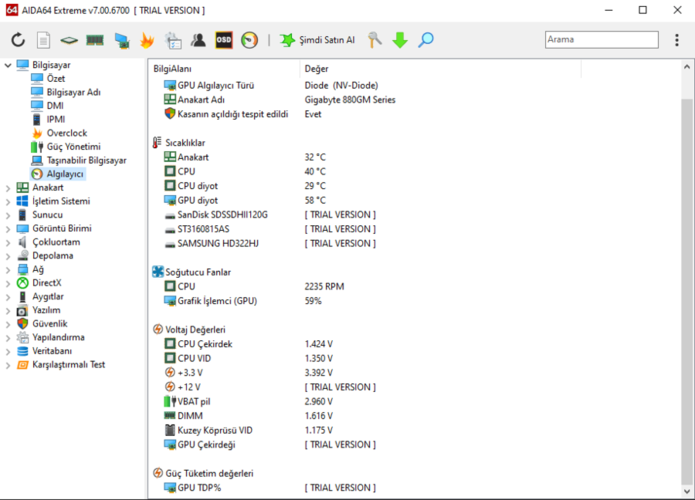695x500 pixels.
Task: Expand the İşletim Sistemi node
Action: click(8, 202)
